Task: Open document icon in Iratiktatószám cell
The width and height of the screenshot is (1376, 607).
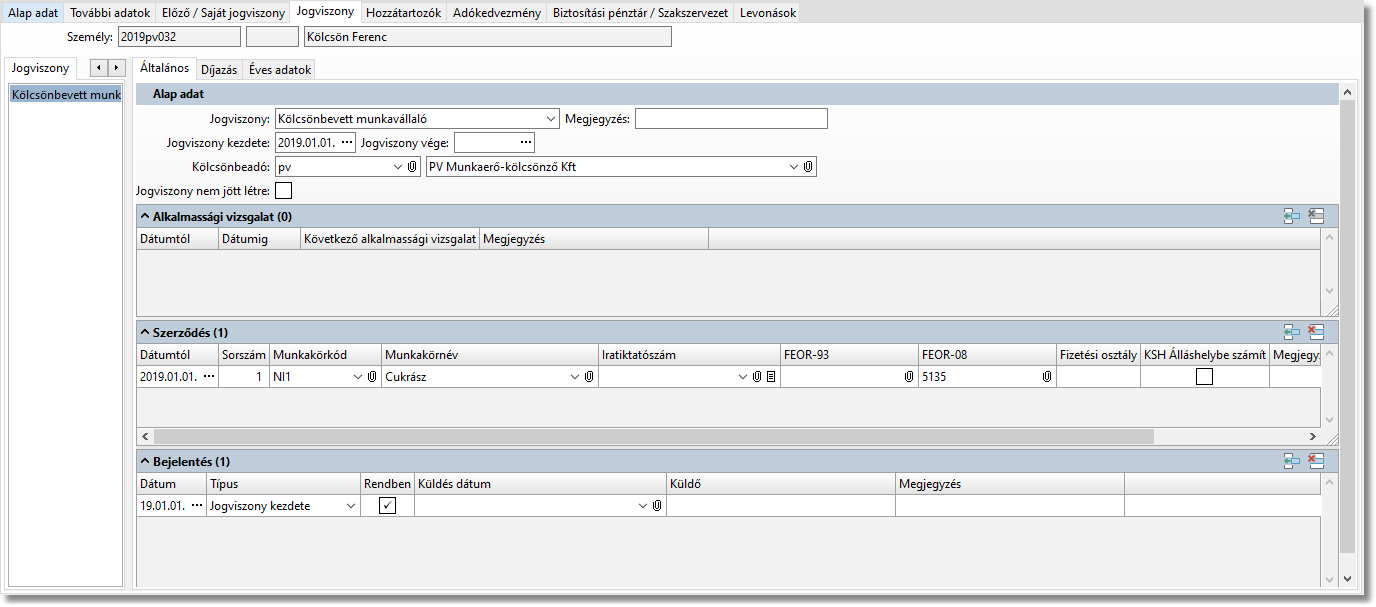Action: coord(771,377)
